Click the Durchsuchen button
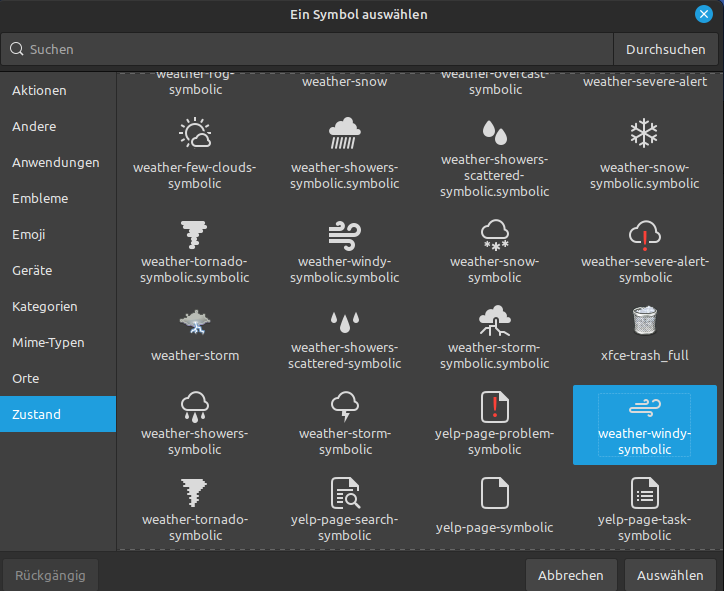The height and width of the screenshot is (591, 724). (x=666, y=49)
